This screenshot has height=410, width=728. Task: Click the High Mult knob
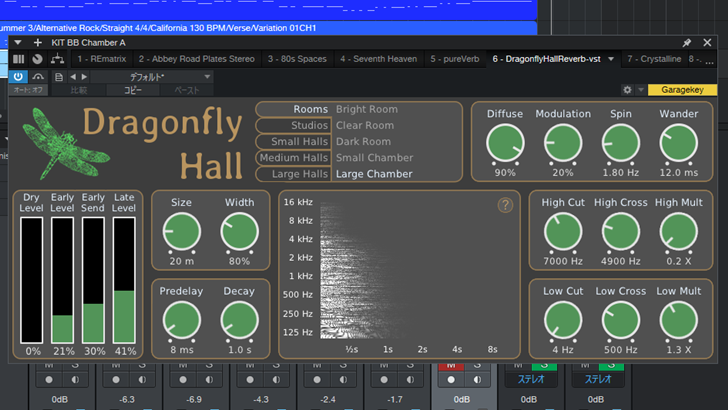point(678,232)
